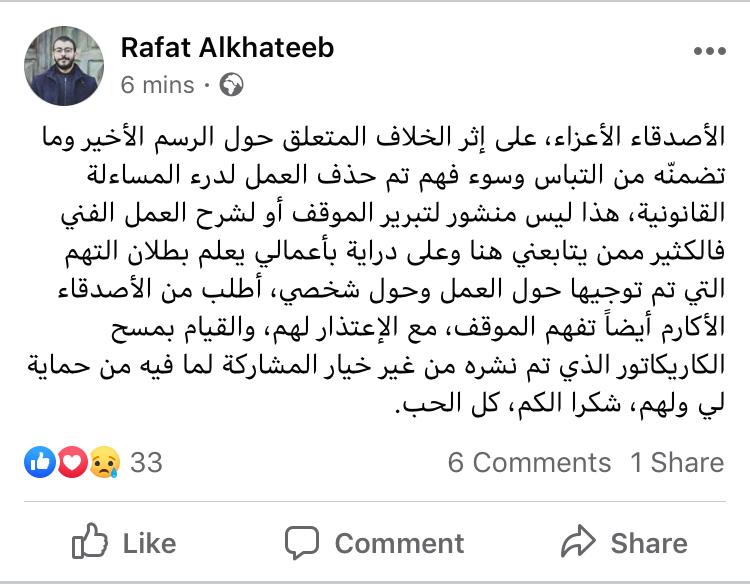Click the blue thumbs-up reaction icon

[40, 462]
